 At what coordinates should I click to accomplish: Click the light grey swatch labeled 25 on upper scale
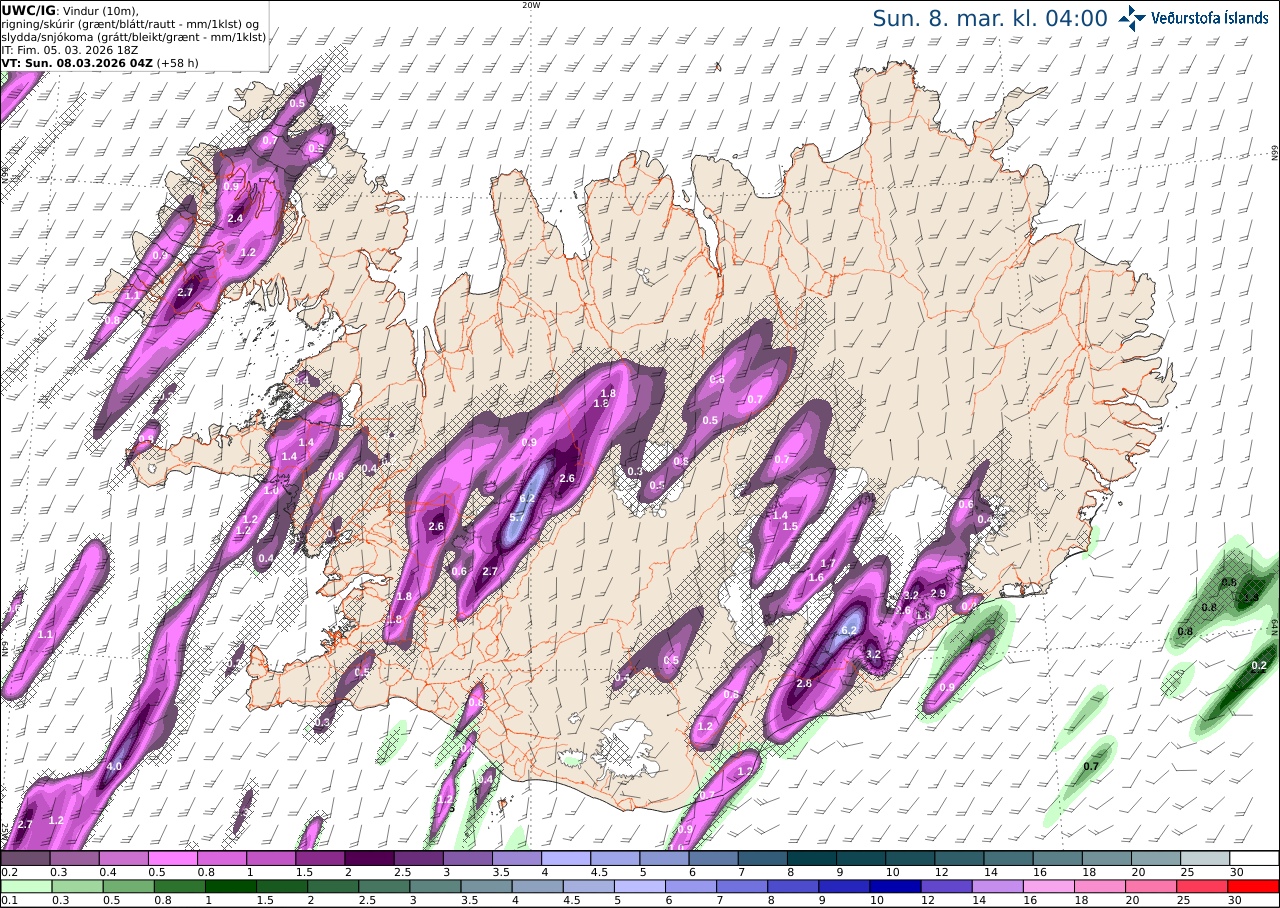click(x=1206, y=858)
